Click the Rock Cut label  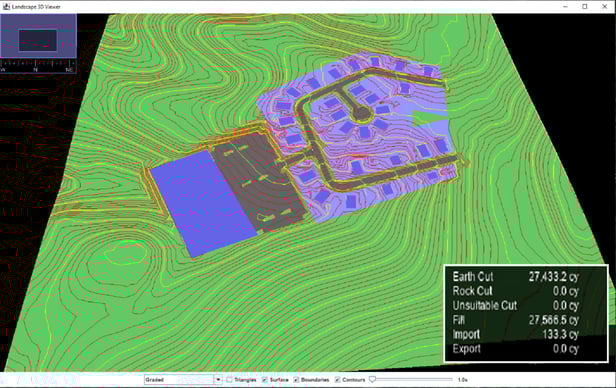[x=472, y=291]
